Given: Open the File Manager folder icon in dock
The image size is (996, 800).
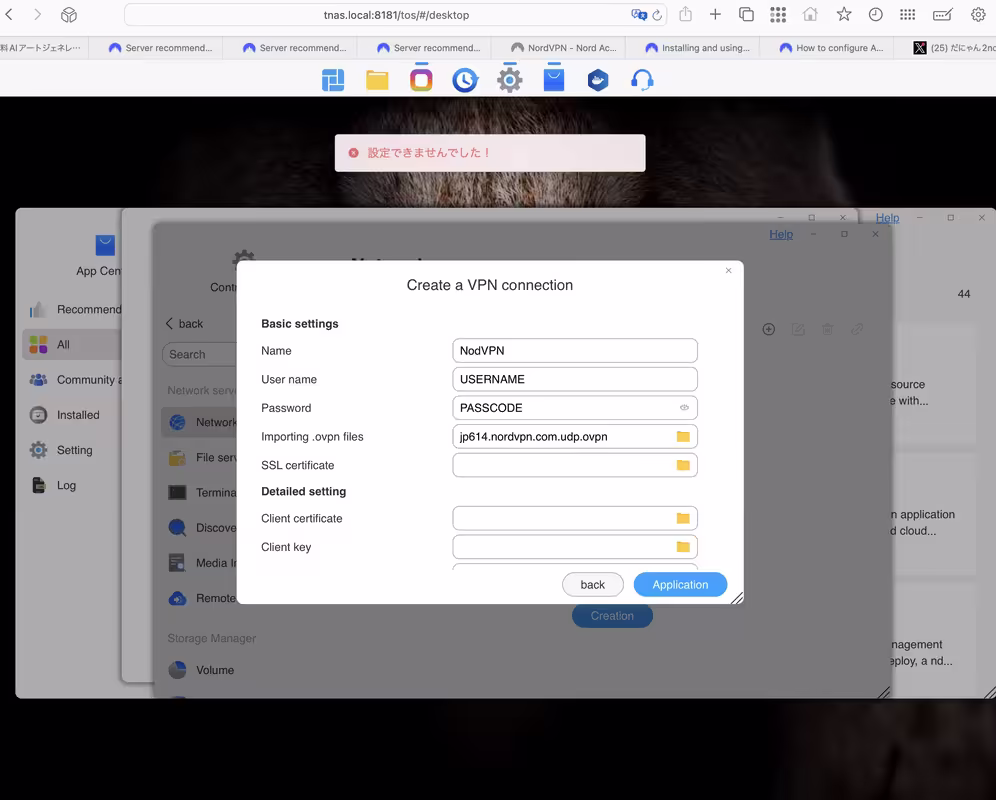Looking at the screenshot, I should pos(377,80).
